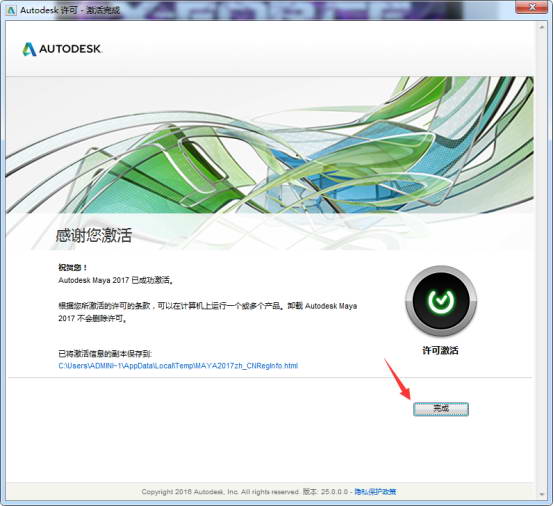
Task: Click the green license activated checkmark icon
Action: pos(441,301)
